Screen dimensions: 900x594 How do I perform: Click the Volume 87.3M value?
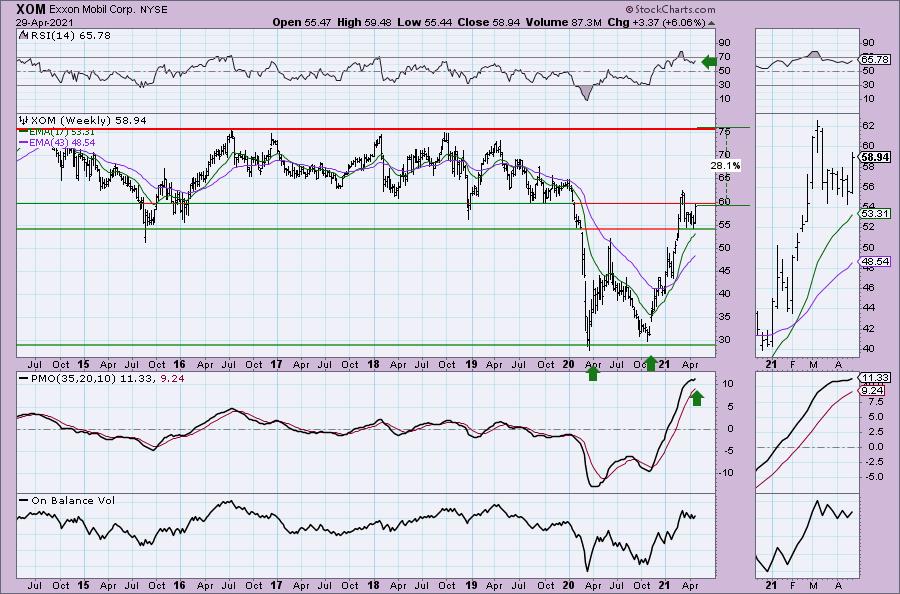click(x=563, y=22)
